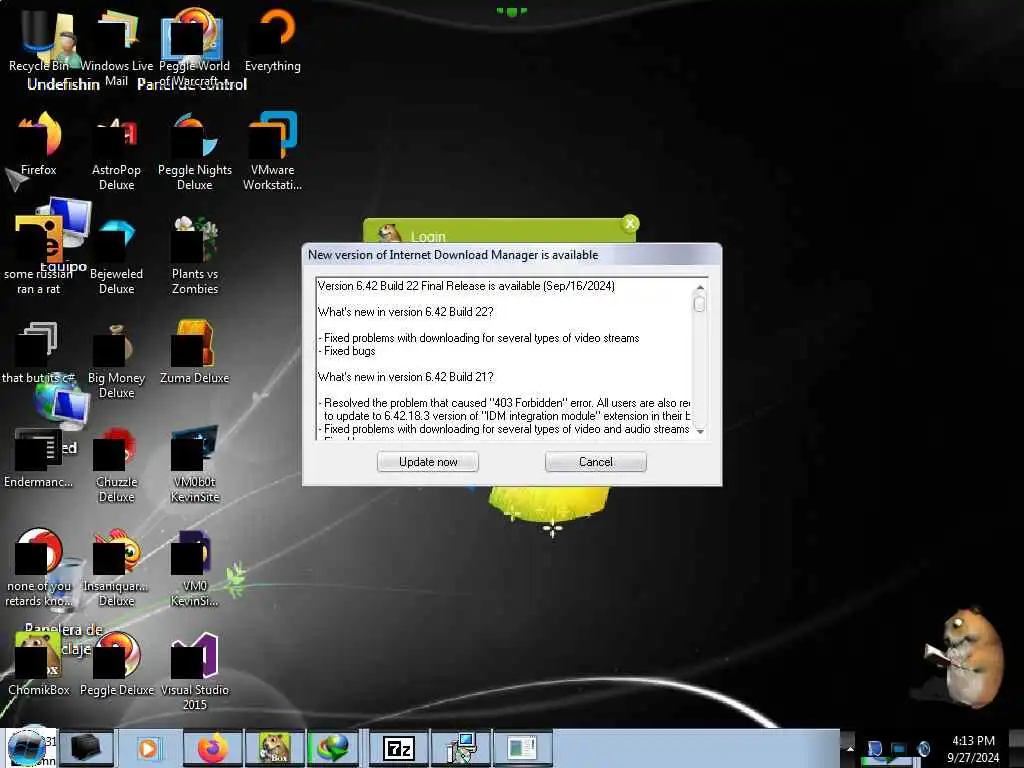Click scrollbar down arrow in release notes
1024x768 pixels.
[699, 432]
